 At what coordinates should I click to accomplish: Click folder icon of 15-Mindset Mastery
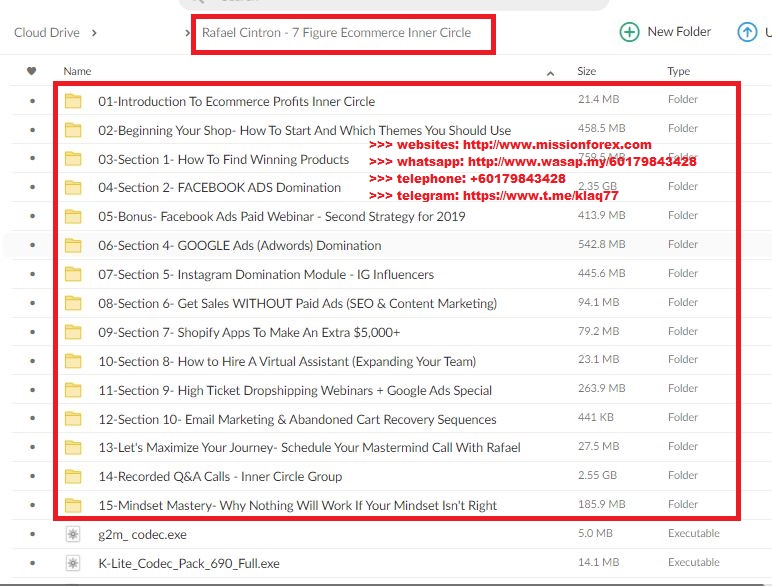(73, 505)
